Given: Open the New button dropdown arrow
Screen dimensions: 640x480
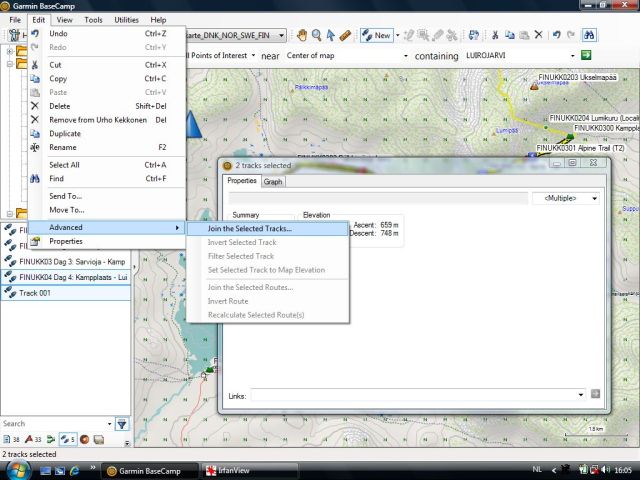Looking at the screenshot, I should [398, 35].
